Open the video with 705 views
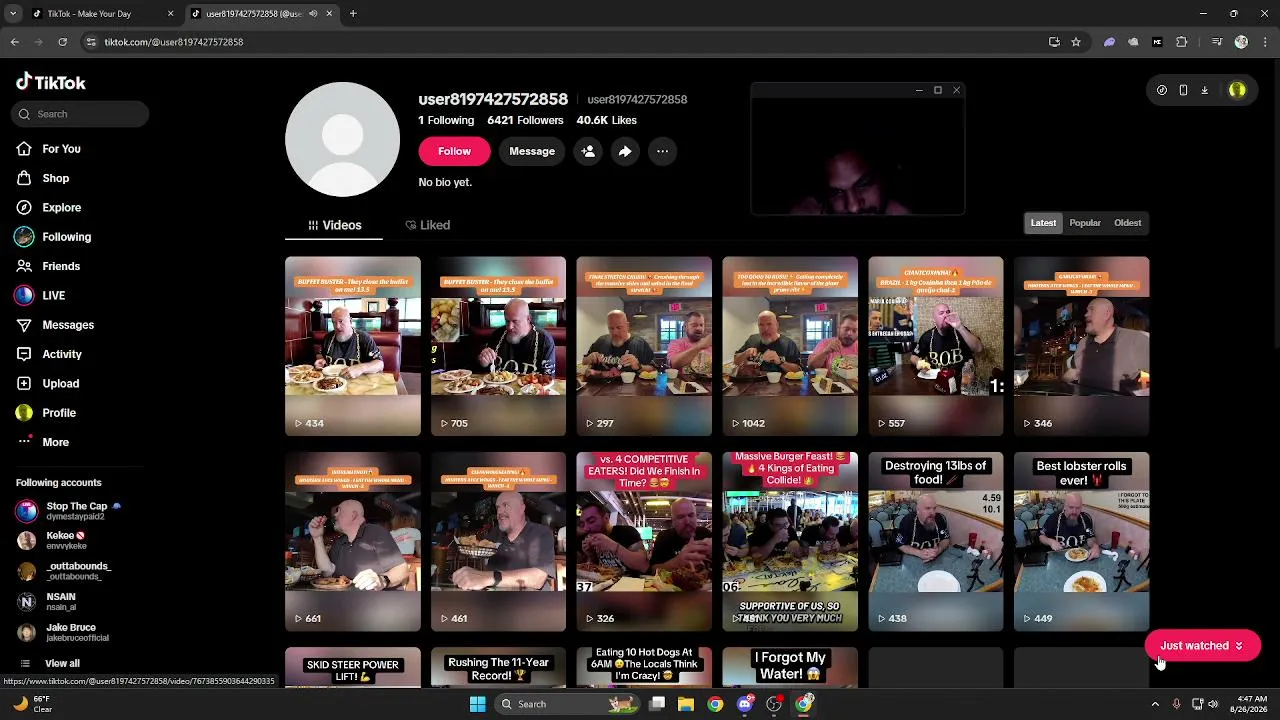The height and width of the screenshot is (720, 1280). click(498, 346)
